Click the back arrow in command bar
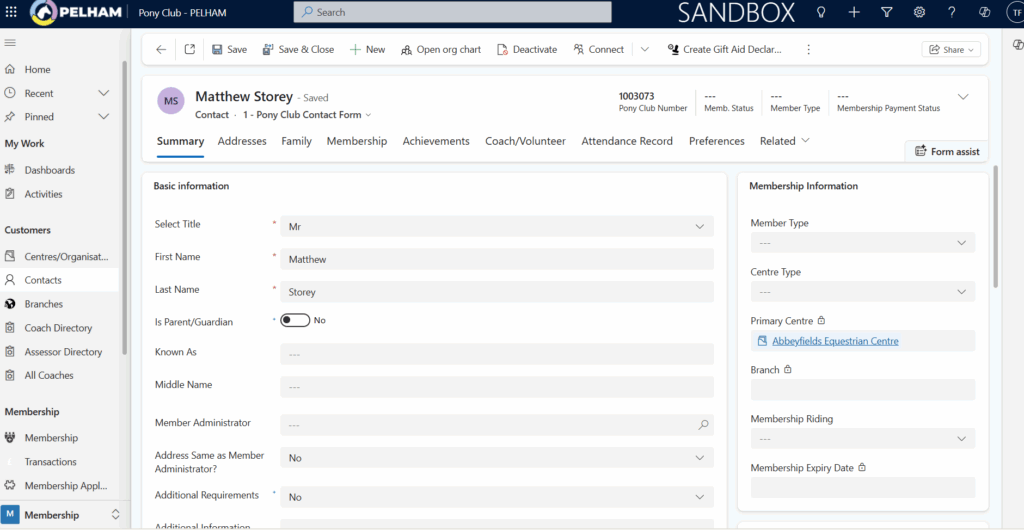Screen dimensions: 1024x530 tap(161, 49)
